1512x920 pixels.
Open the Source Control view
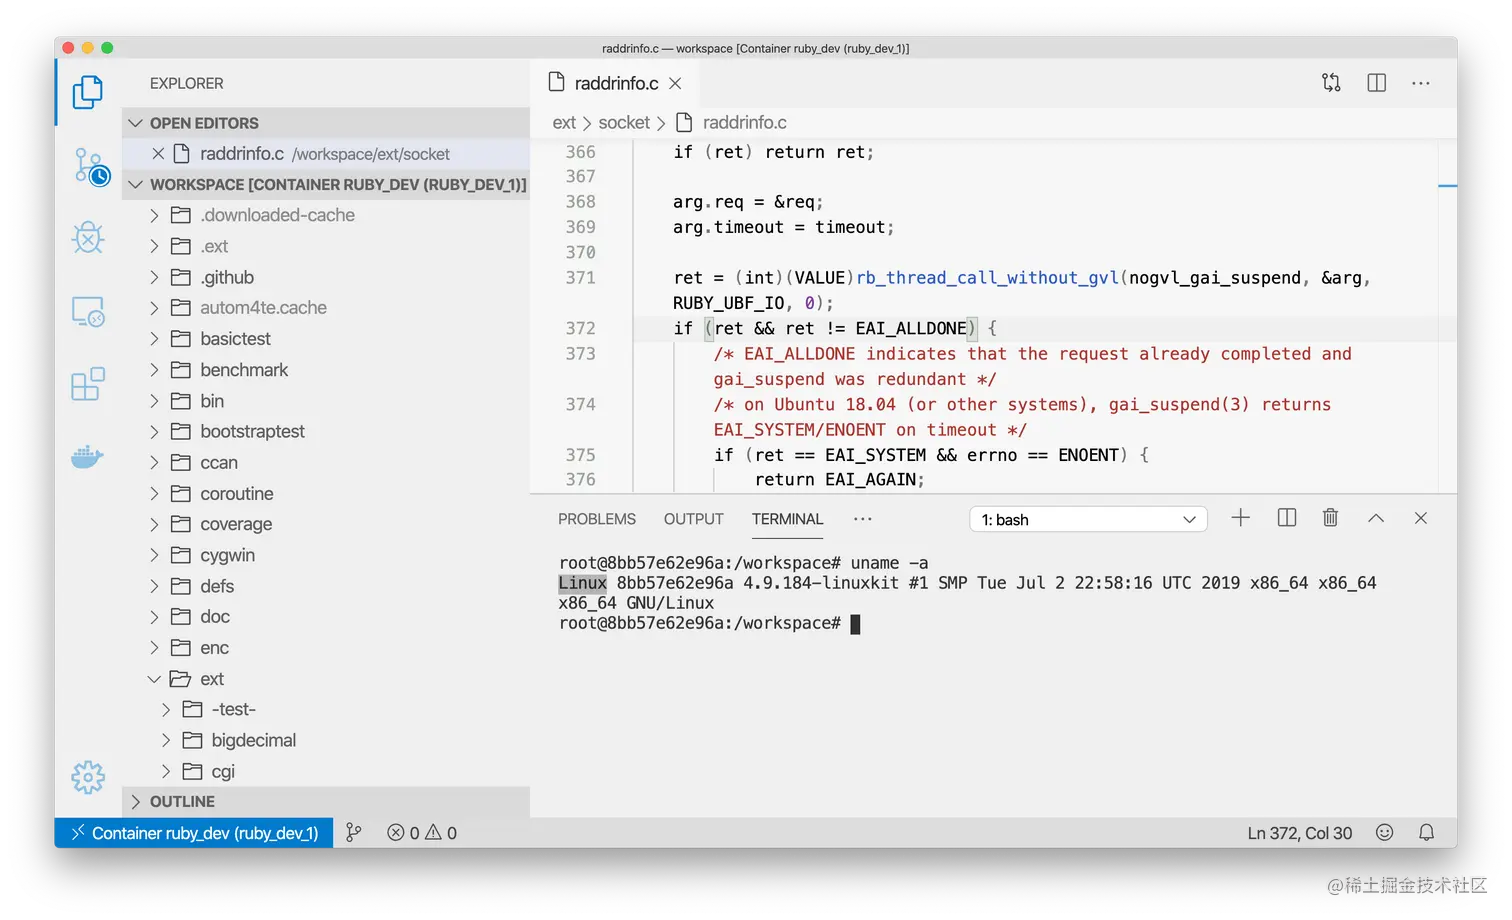pyautogui.click(x=90, y=167)
